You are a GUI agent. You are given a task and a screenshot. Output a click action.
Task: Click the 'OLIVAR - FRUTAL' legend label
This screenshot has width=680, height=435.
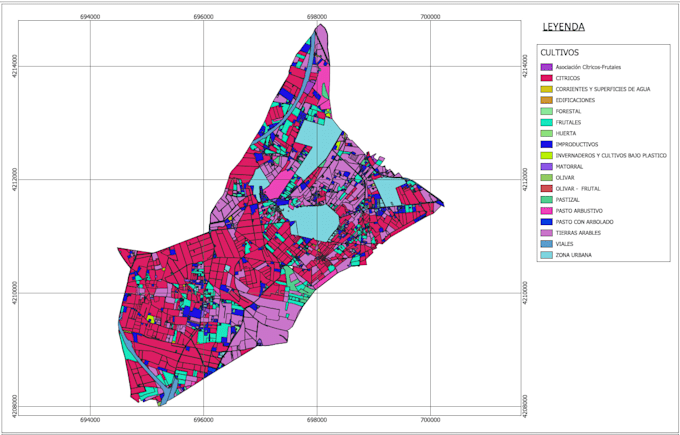coord(578,189)
